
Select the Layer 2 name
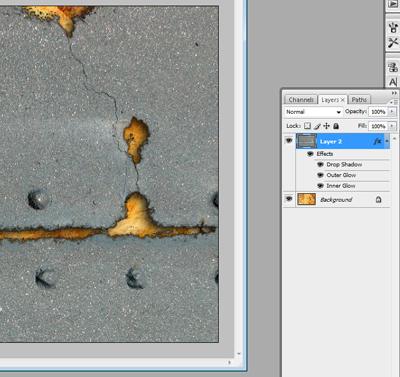[x=331, y=142]
